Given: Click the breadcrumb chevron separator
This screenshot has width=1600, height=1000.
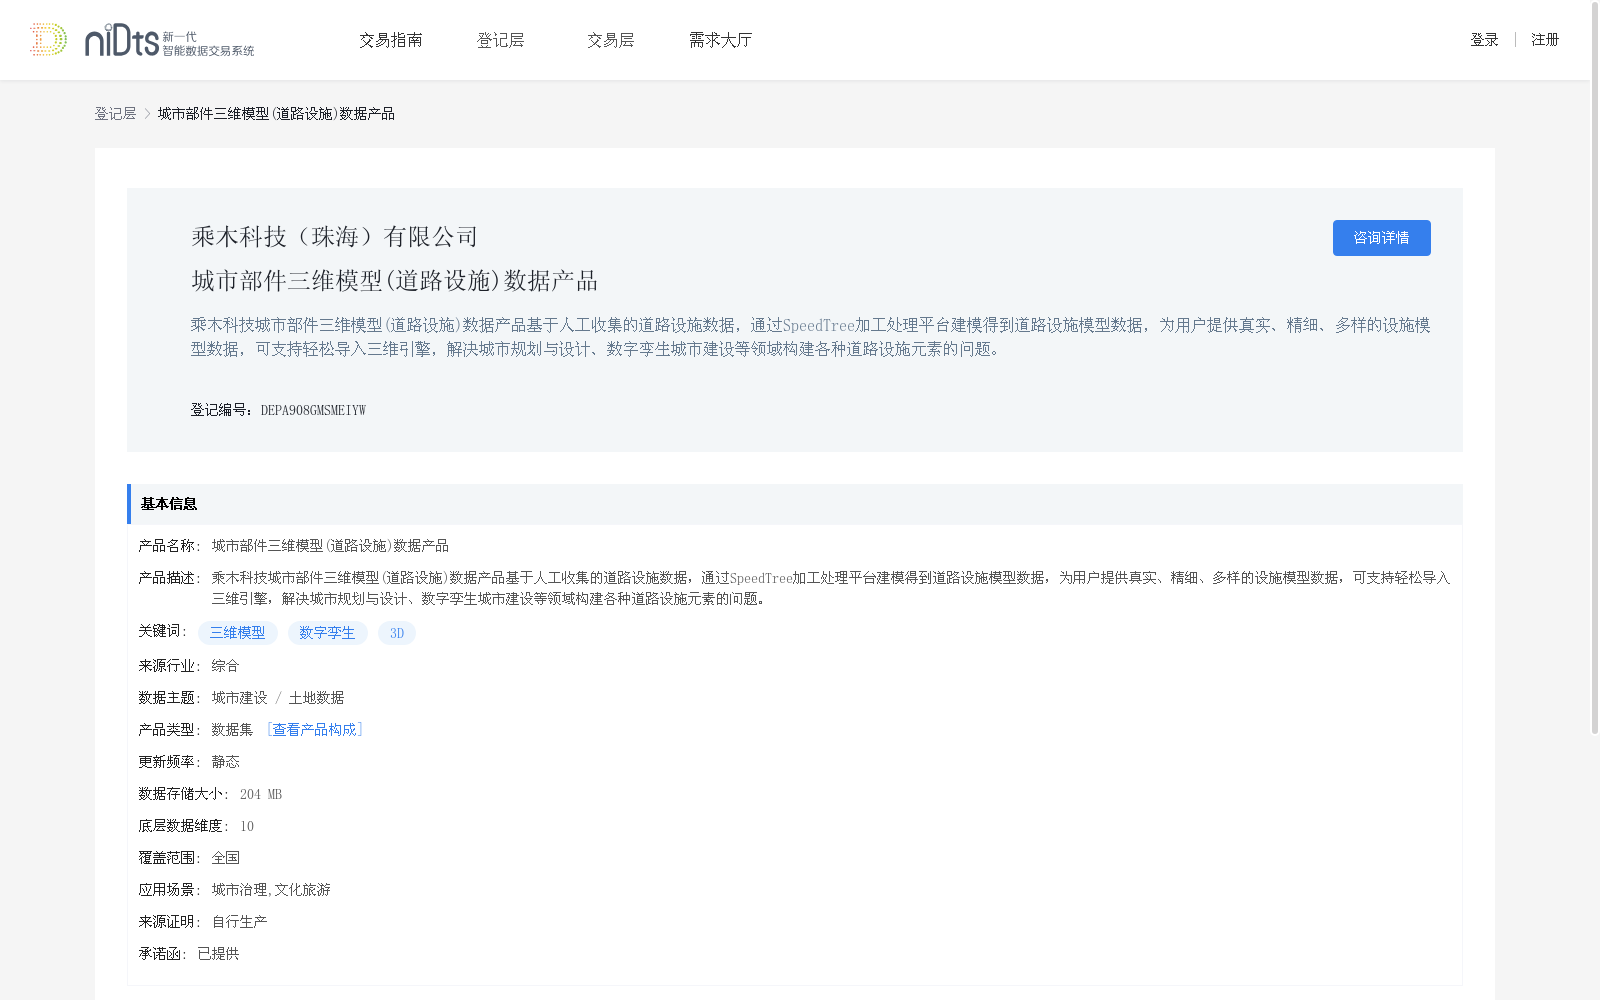Looking at the screenshot, I should tap(147, 114).
